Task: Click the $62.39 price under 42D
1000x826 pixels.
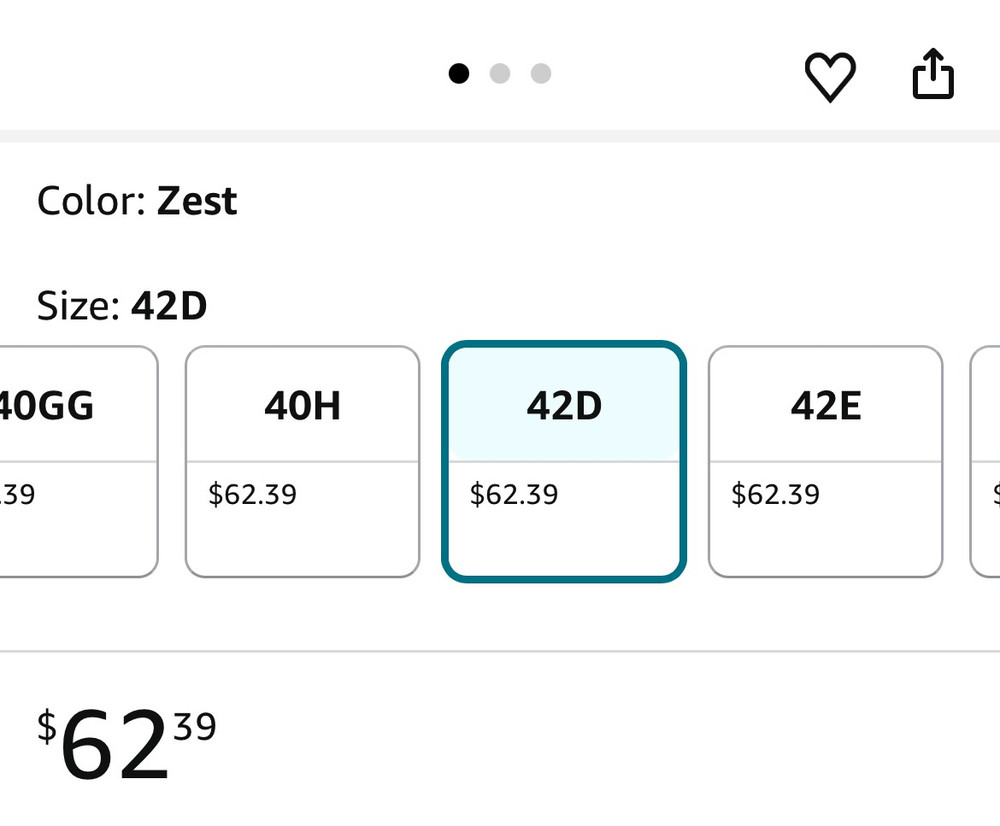Action: pyautogui.click(x=514, y=494)
